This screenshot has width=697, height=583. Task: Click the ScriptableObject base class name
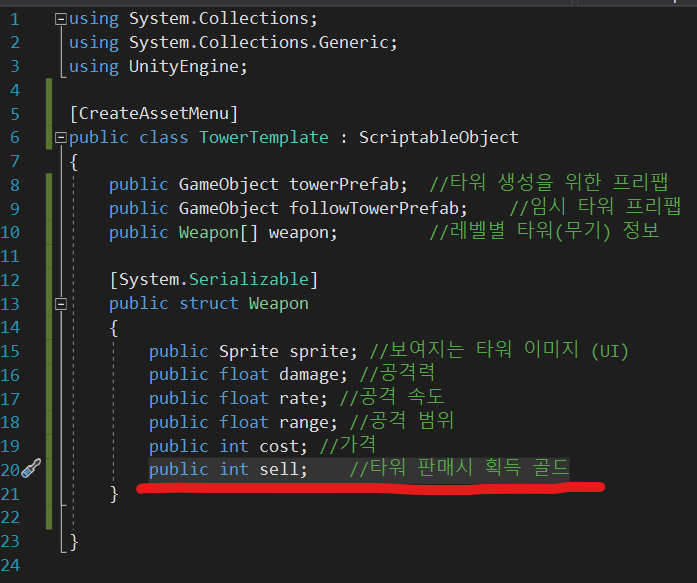pyautogui.click(x=439, y=137)
